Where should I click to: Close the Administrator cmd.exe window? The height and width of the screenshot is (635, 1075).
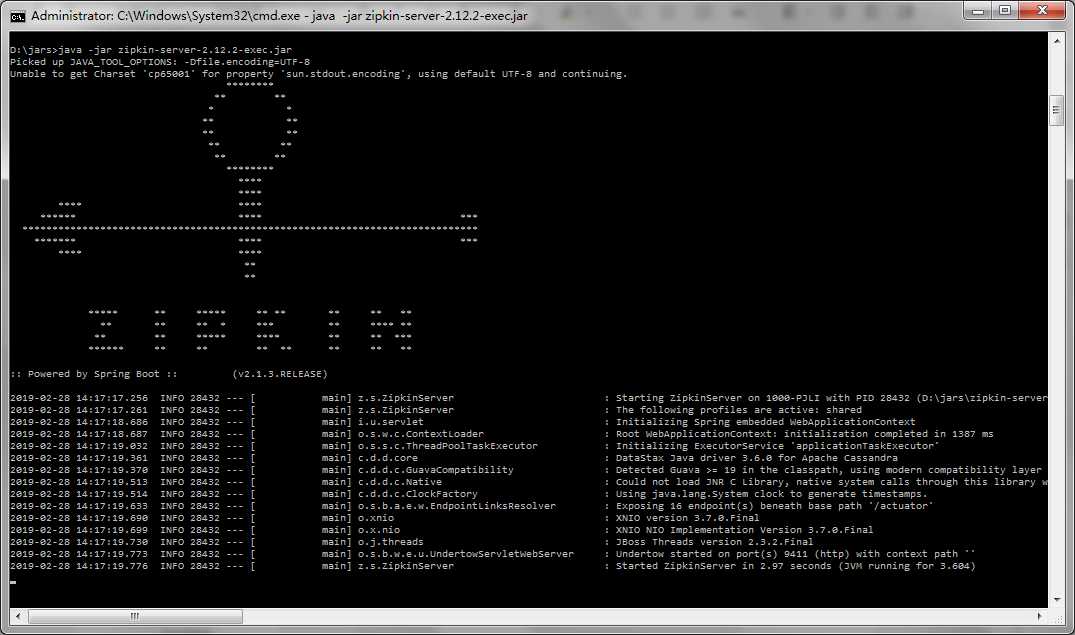point(1042,10)
